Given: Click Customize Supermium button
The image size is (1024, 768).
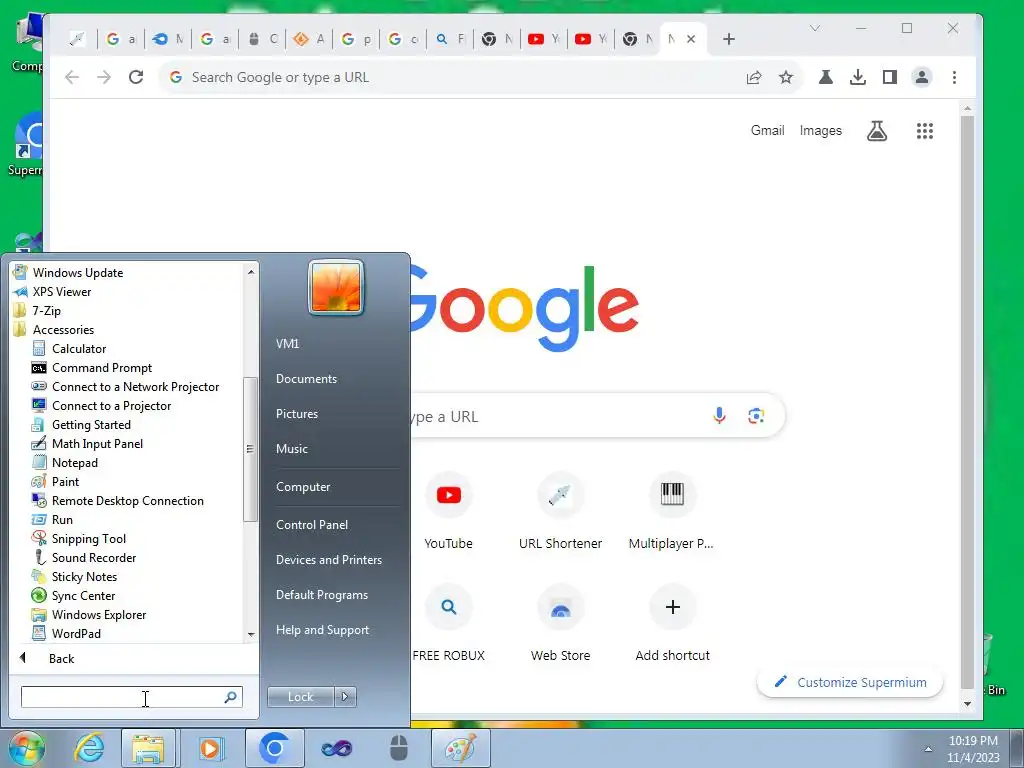Looking at the screenshot, I should tap(850, 682).
